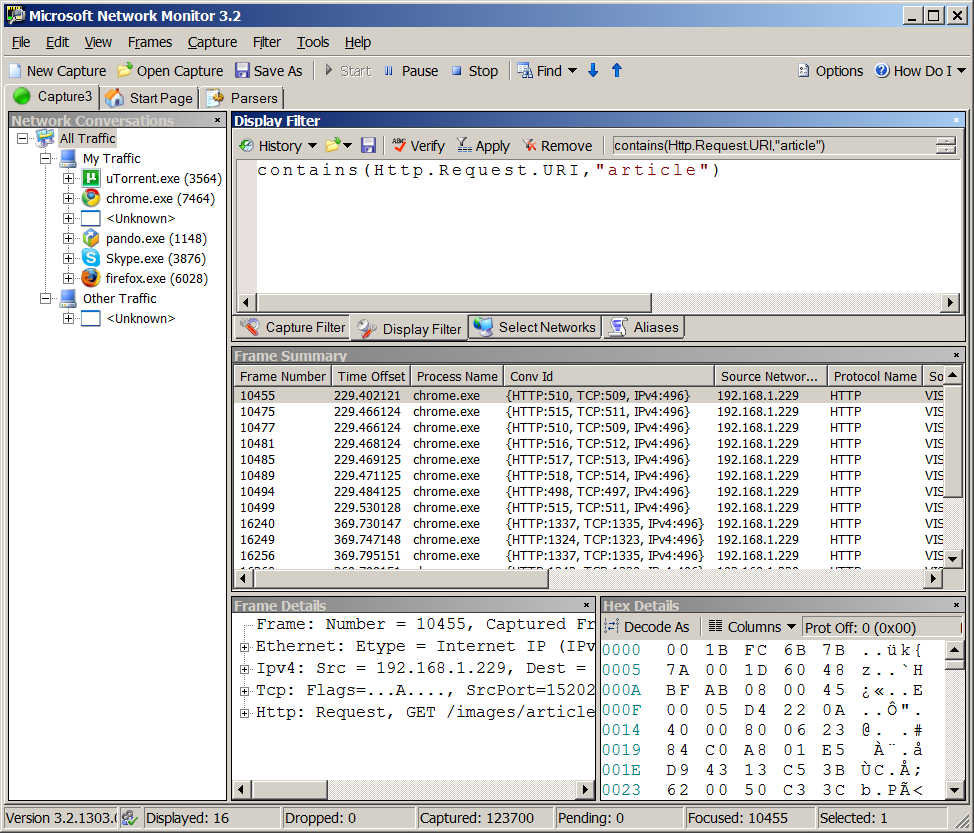The image size is (974, 833).
Task: Open the Columns dropdown in Hex Details
Action: 753,627
